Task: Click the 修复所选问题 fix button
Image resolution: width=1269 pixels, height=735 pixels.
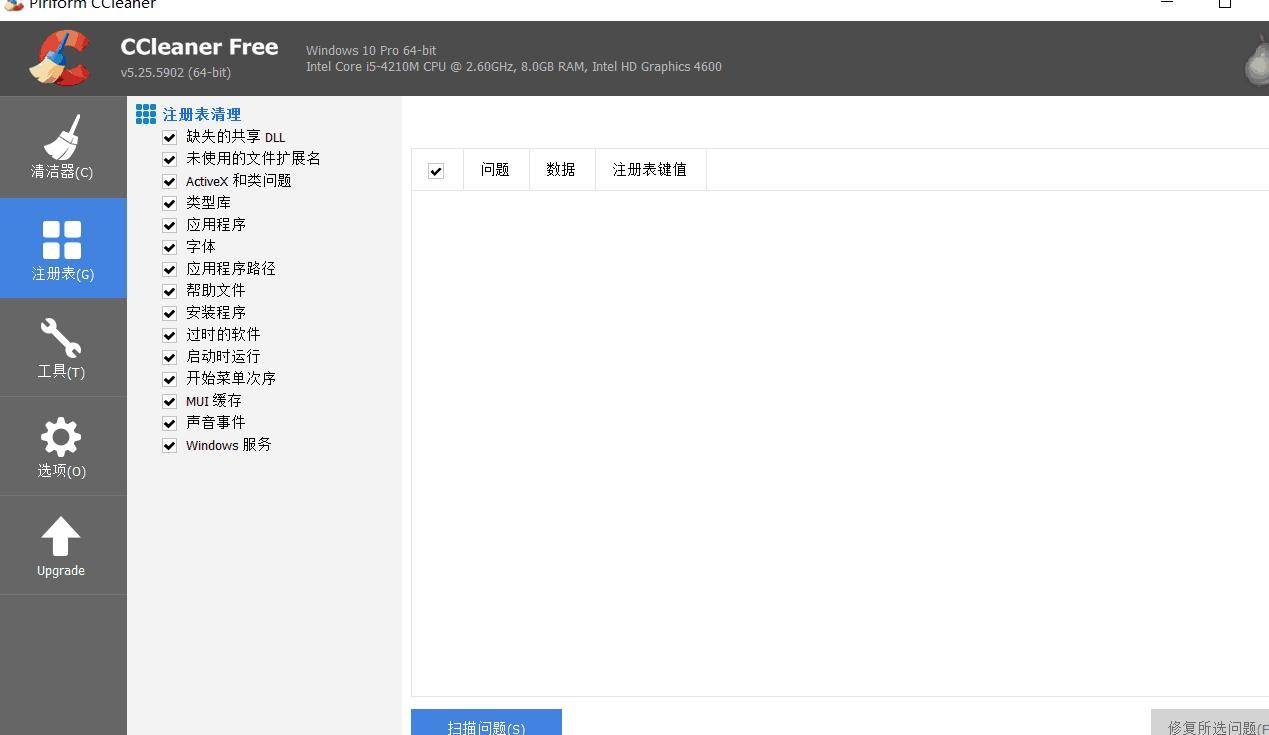Action: [x=1210, y=723]
